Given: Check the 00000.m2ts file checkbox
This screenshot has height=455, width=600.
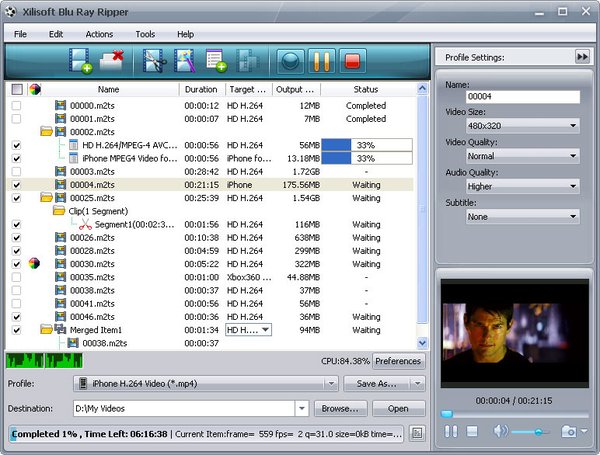Looking at the screenshot, I should point(15,106).
